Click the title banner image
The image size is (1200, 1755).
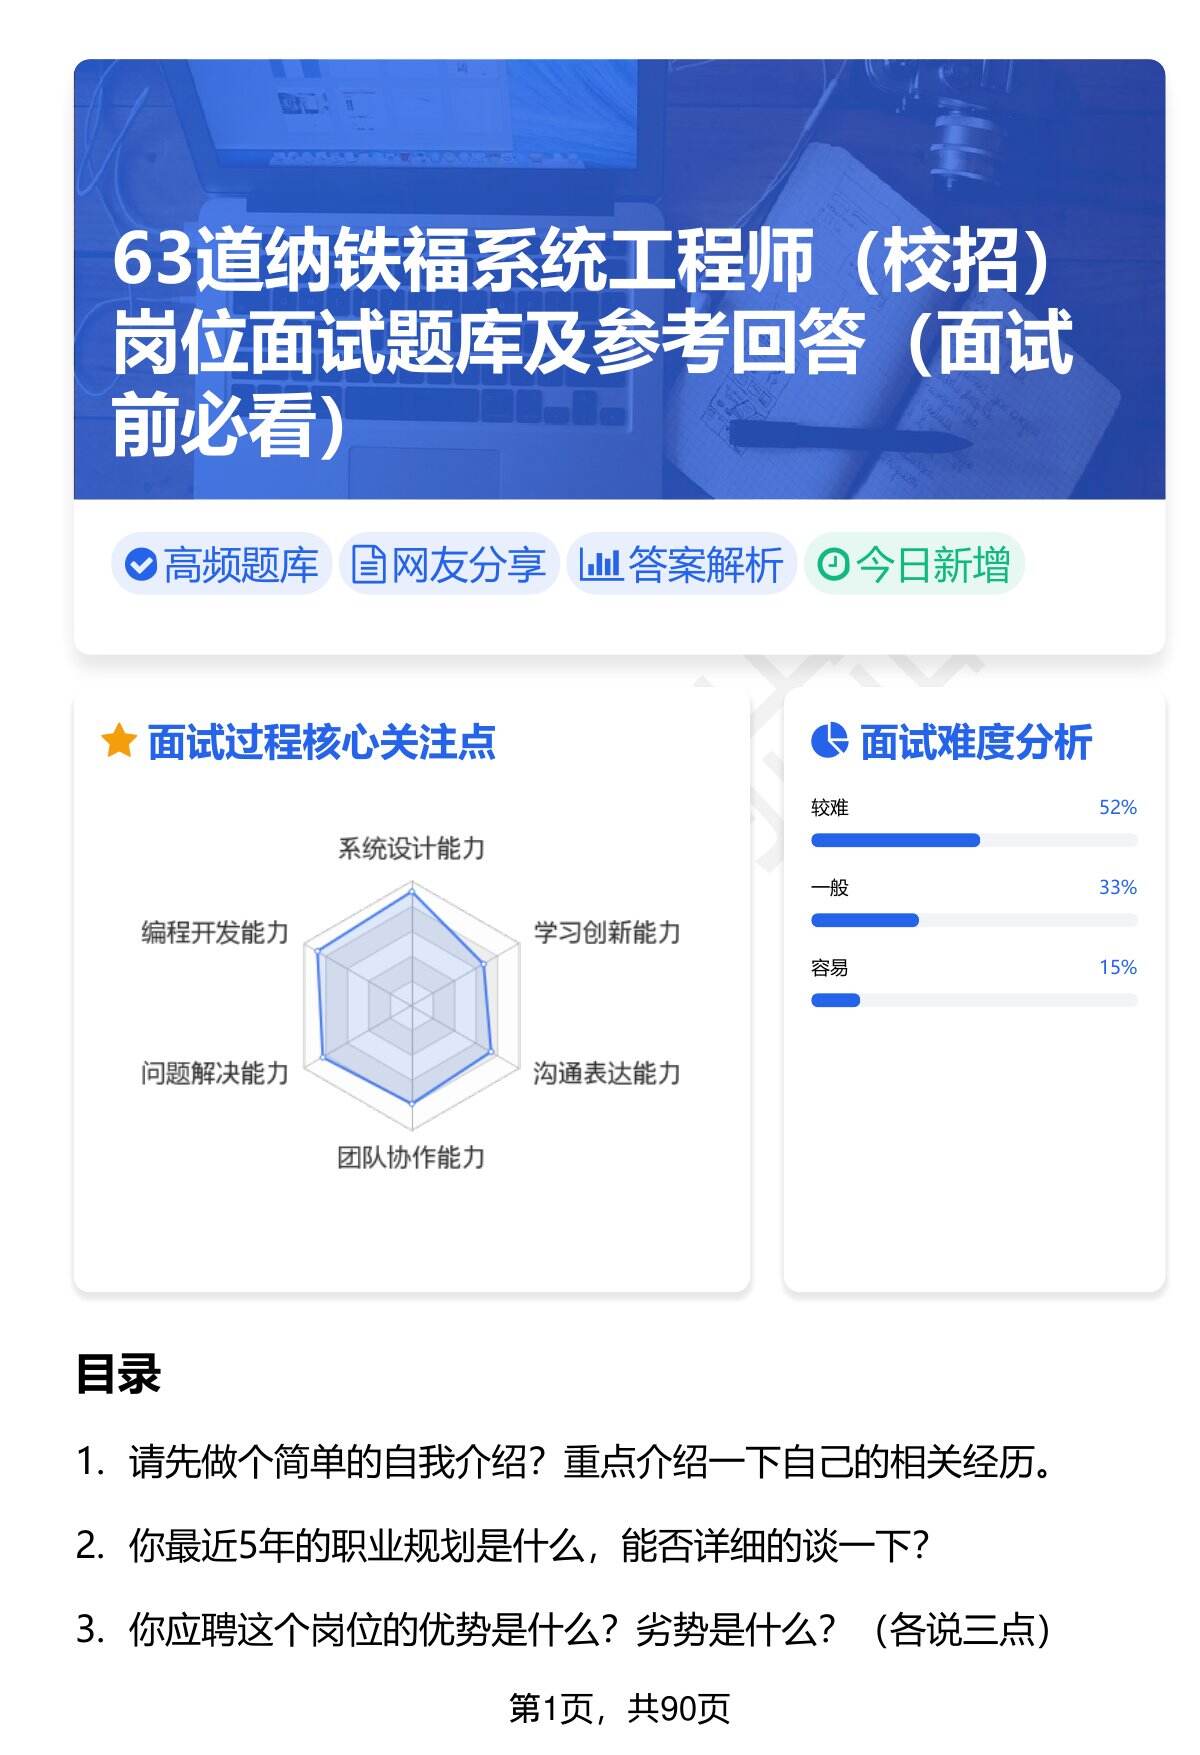tap(619, 279)
